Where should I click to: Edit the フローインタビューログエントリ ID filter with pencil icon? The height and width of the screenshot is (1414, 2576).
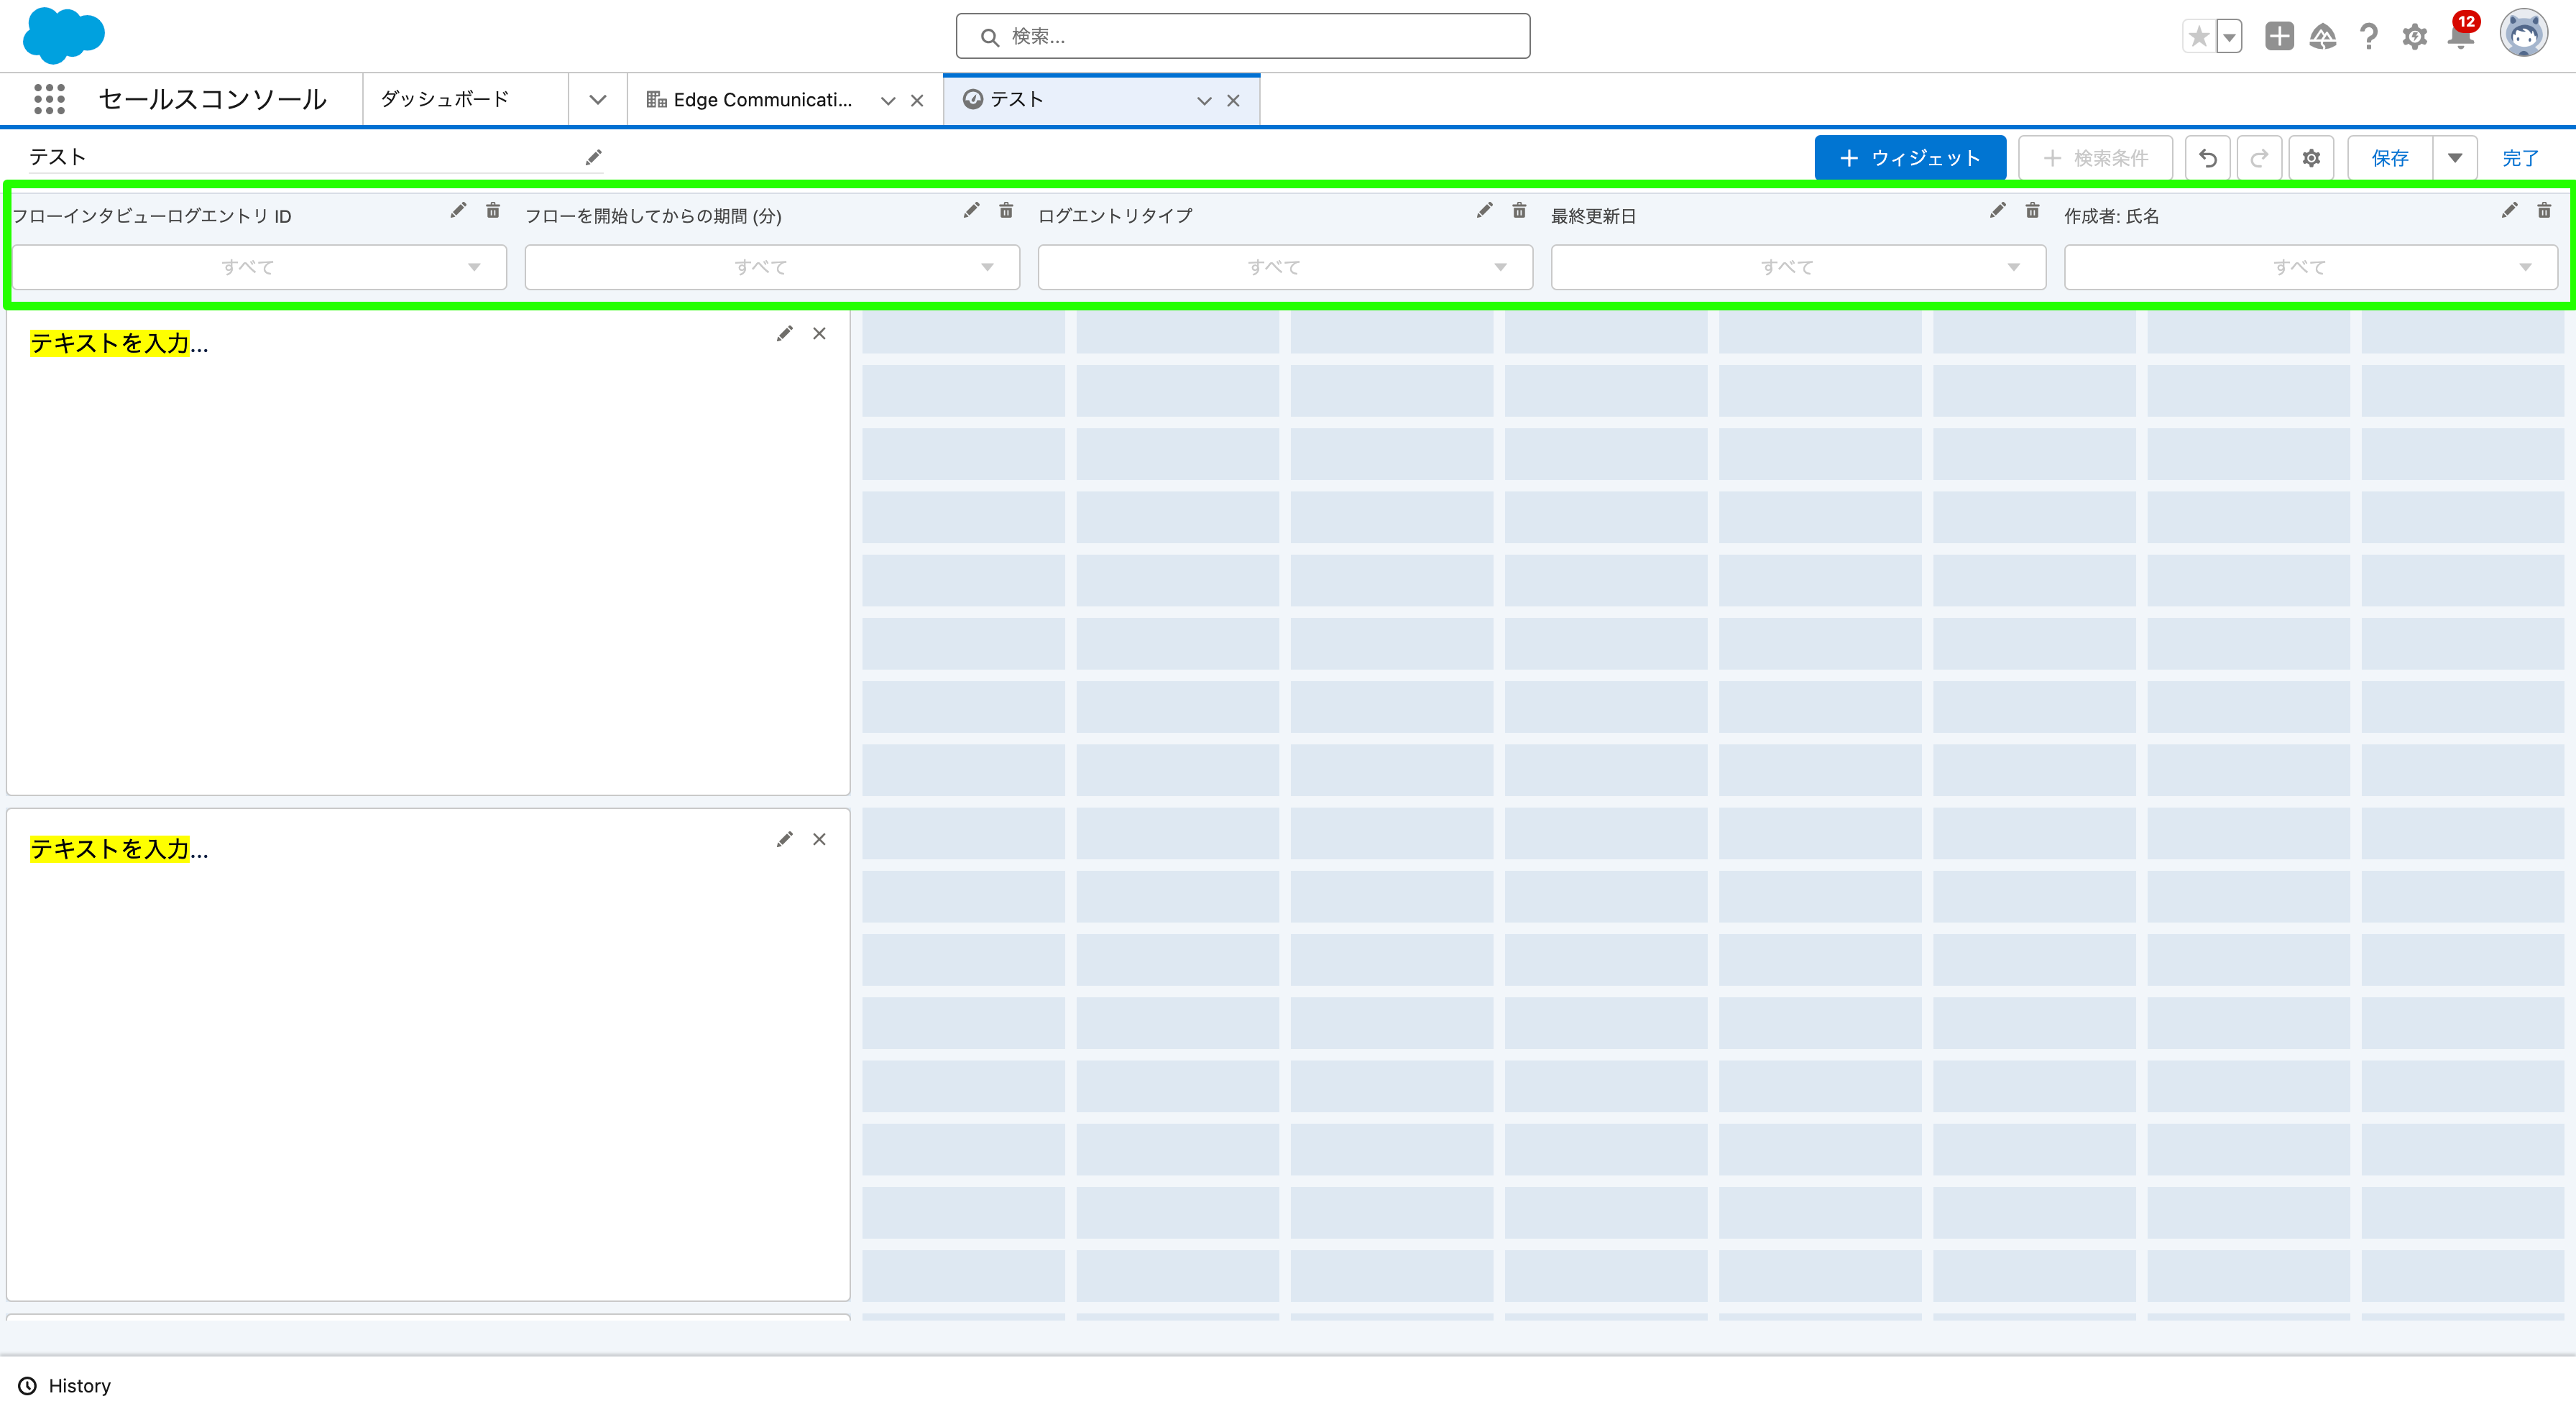[458, 210]
